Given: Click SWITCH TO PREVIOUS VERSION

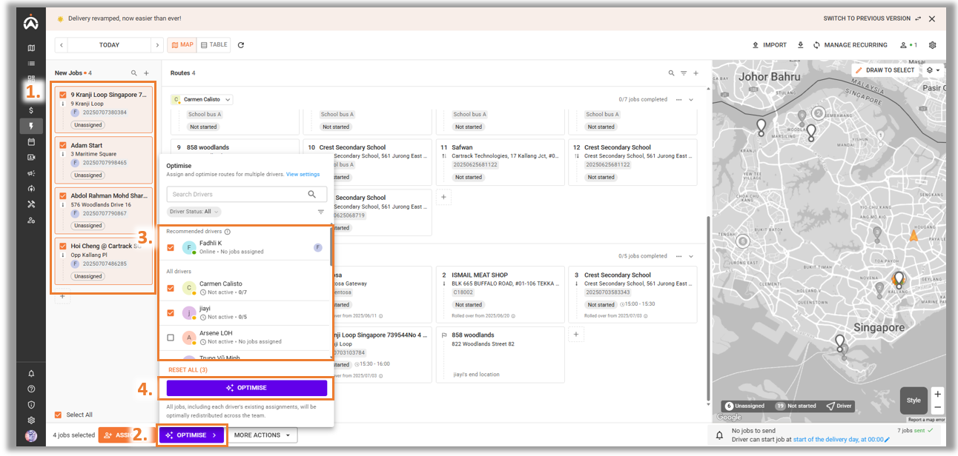Looking at the screenshot, I should [872, 19].
